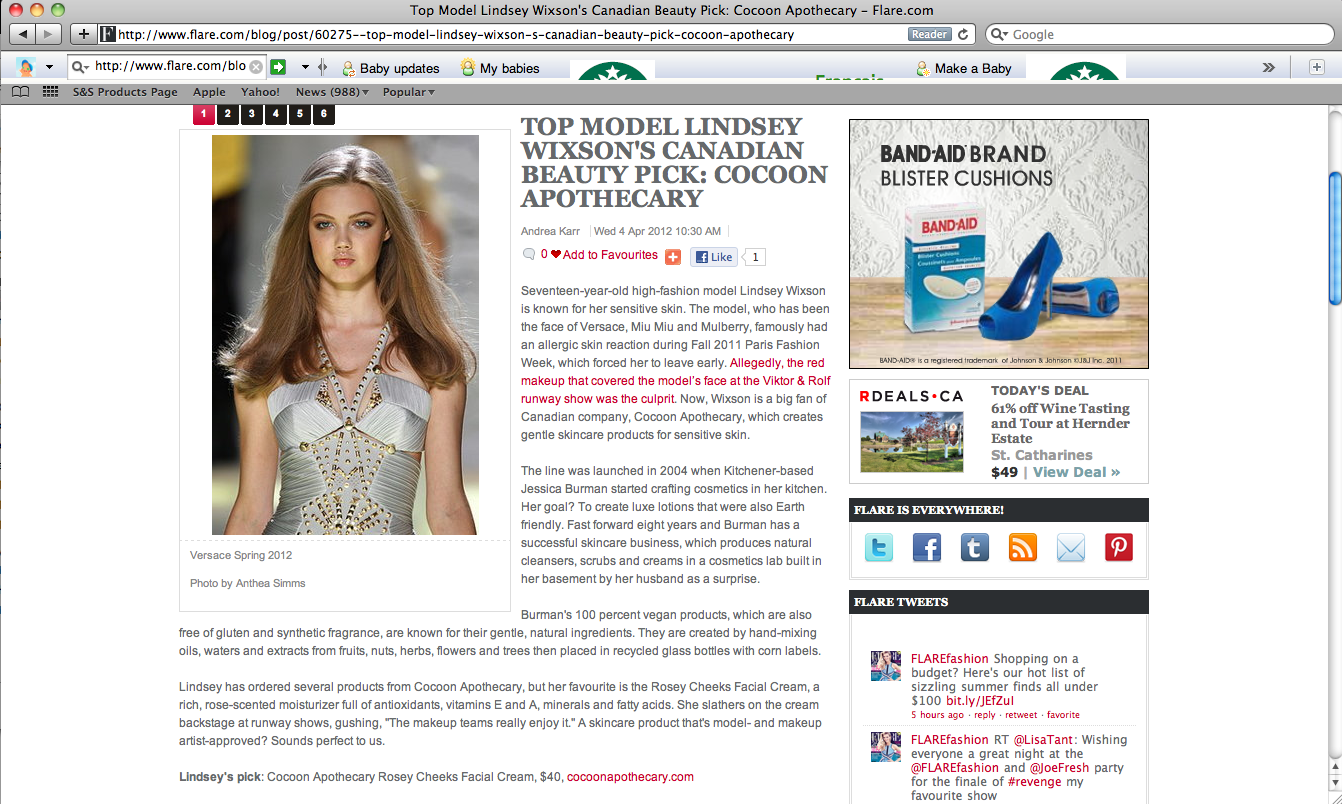Show more toolbar items via double chevron
1342x804 pixels.
[x=1268, y=68]
